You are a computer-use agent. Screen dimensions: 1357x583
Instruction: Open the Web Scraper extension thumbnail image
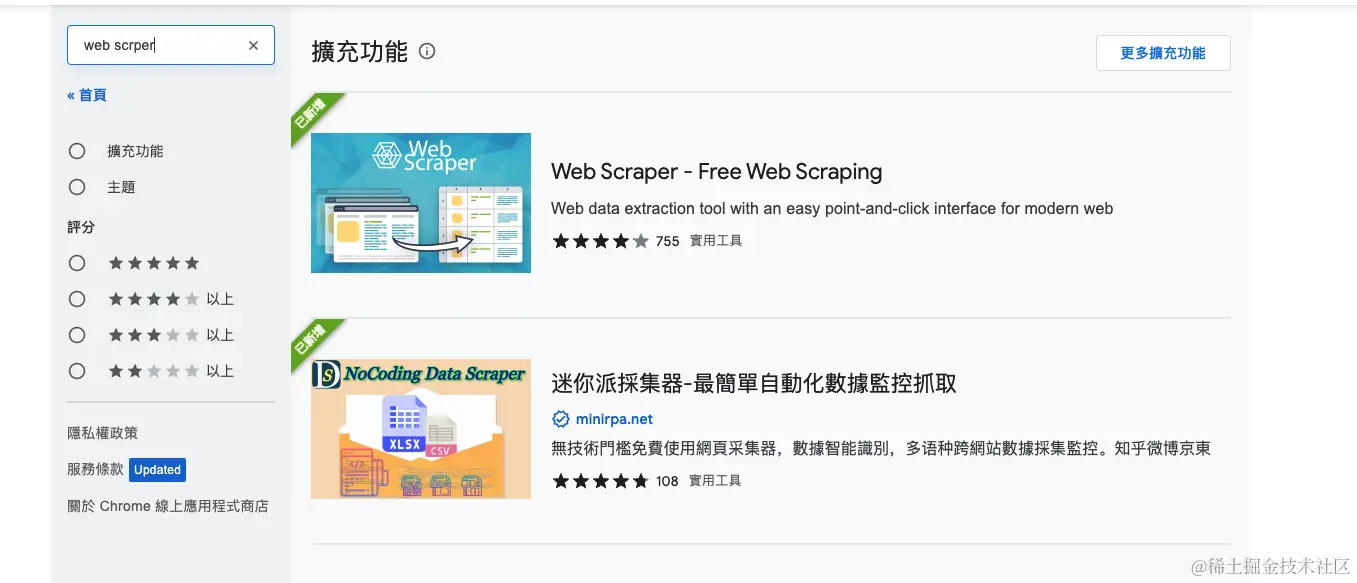pos(421,203)
